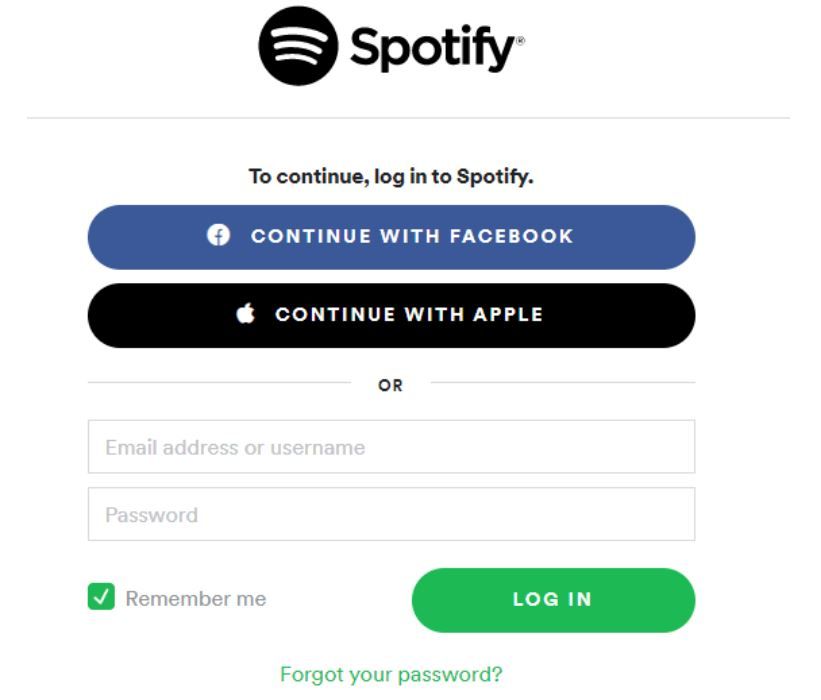Viewport: 821px width, 700px height.
Task: Continue with Apple login
Action: pos(391,315)
